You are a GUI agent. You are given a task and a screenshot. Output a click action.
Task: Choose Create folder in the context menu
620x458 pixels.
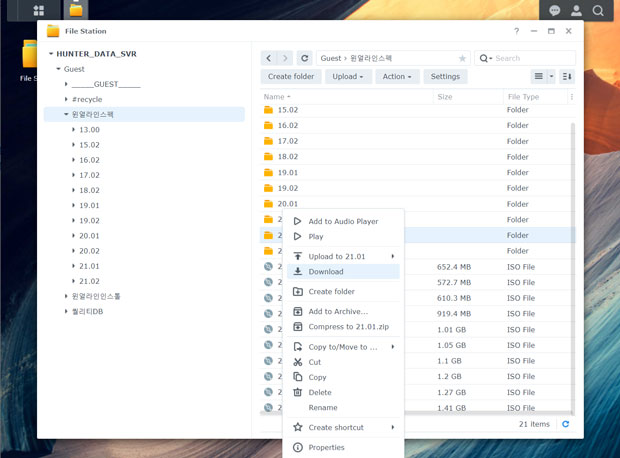pos(343,291)
